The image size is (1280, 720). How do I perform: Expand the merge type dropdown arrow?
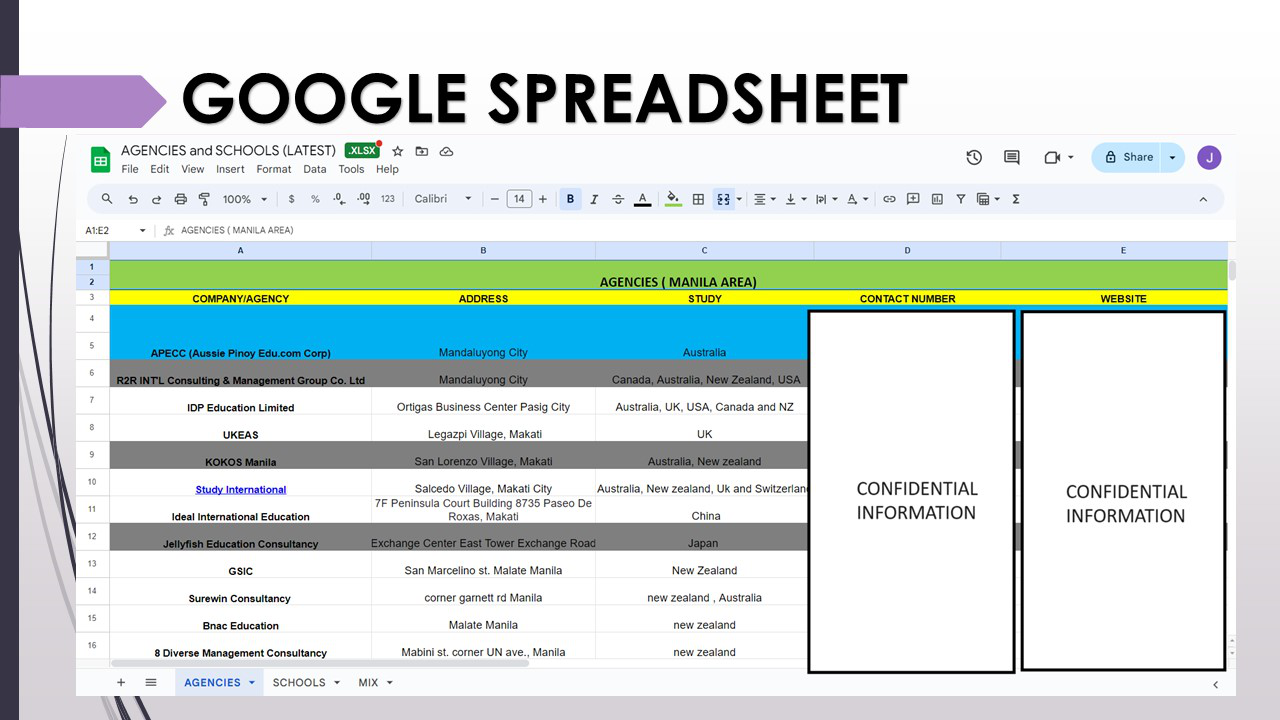[739, 199]
